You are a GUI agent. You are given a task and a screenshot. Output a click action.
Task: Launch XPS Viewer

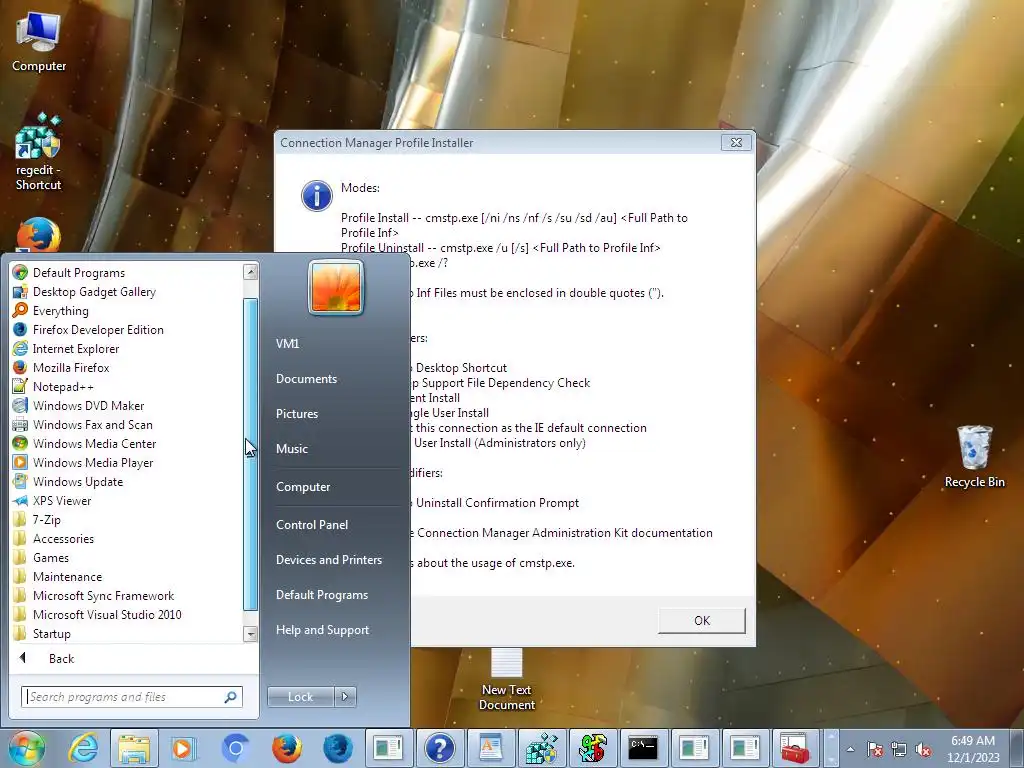click(62, 500)
